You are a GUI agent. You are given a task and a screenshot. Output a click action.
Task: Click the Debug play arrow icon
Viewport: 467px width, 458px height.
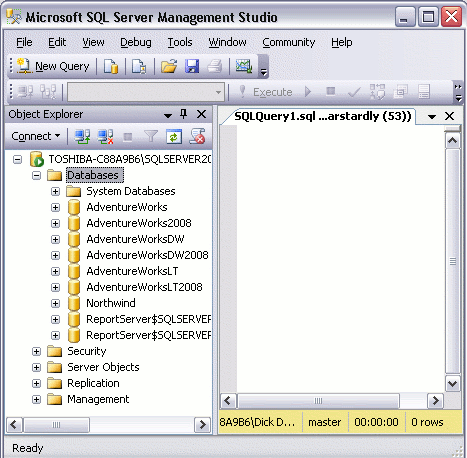click(x=308, y=91)
